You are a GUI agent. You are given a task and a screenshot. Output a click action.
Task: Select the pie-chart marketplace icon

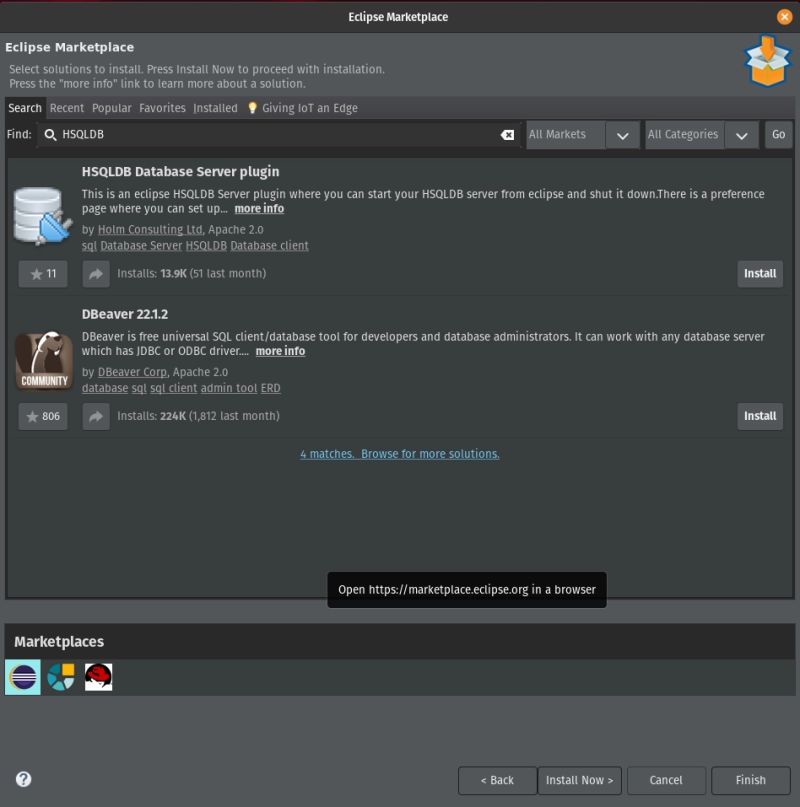click(60, 676)
